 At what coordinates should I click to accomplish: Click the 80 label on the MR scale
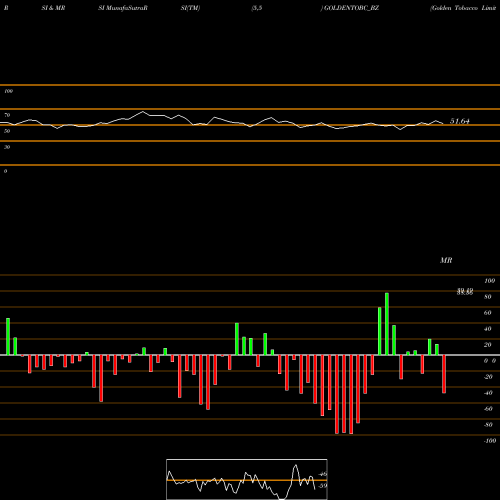click(x=487, y=297)
